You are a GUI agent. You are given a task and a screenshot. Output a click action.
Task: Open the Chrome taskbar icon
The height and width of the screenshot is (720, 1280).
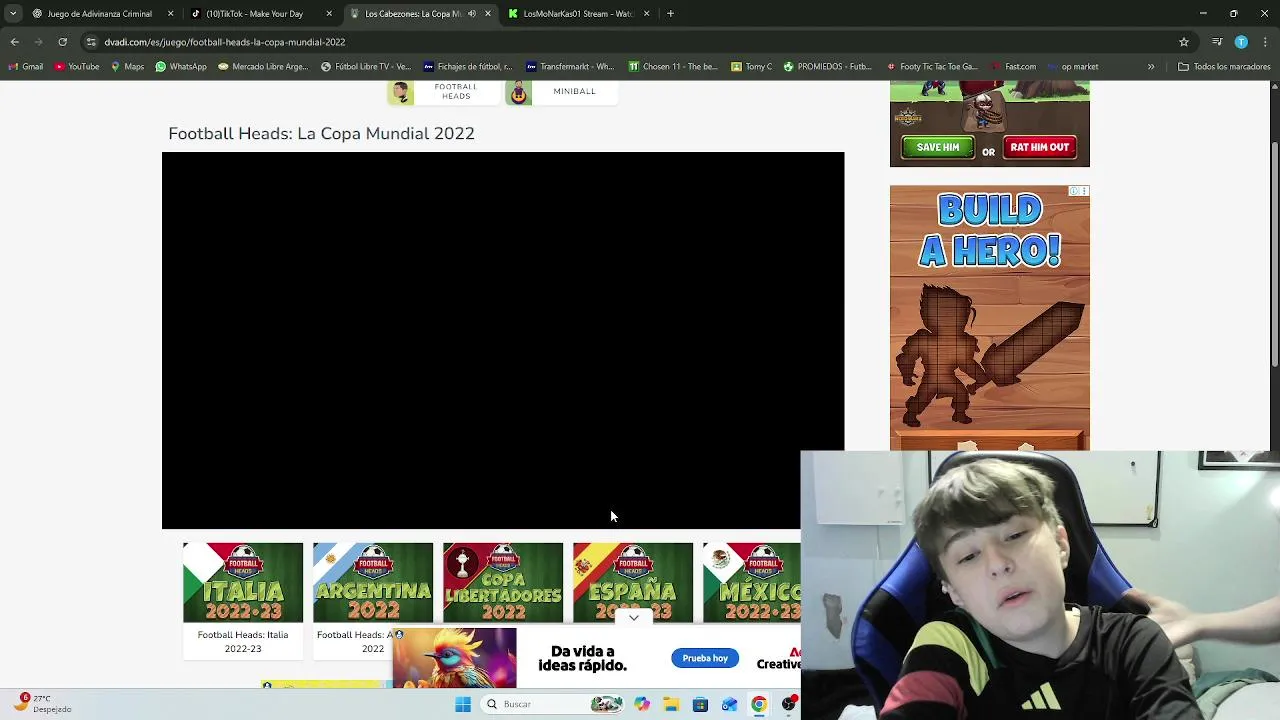(759, 704)
